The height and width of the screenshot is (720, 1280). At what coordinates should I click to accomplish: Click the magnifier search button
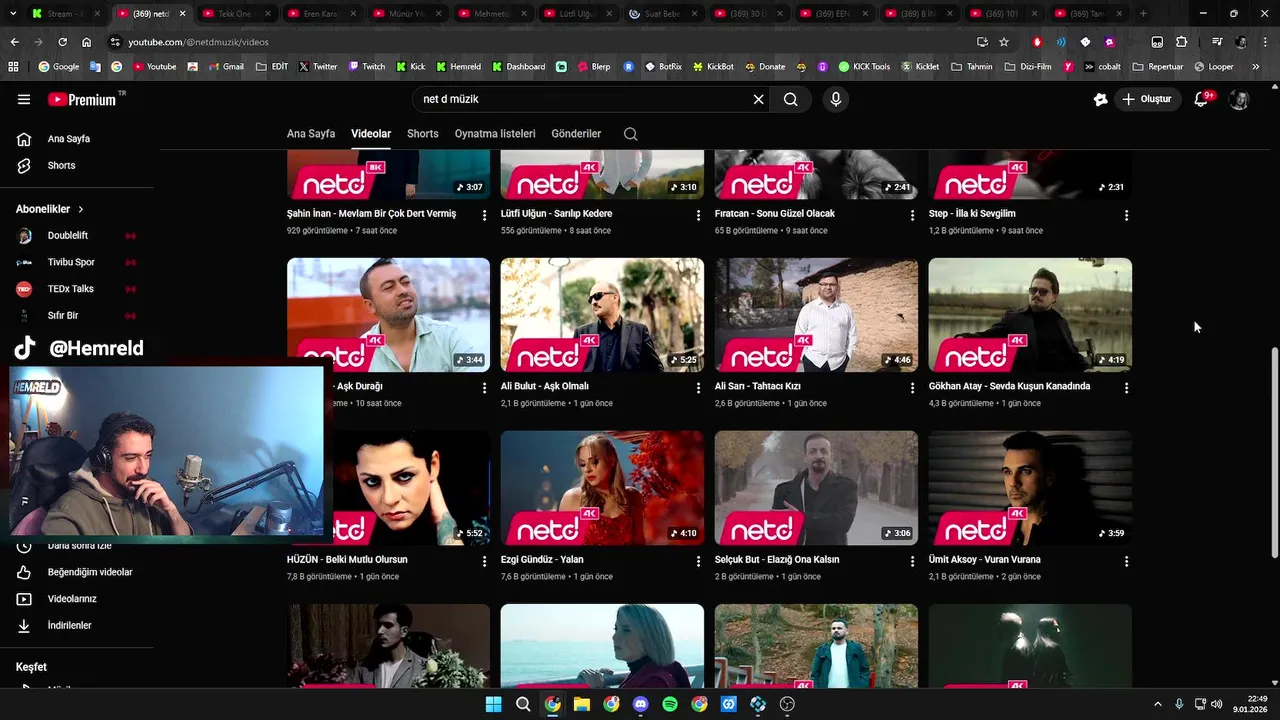(x=790, y=99)
